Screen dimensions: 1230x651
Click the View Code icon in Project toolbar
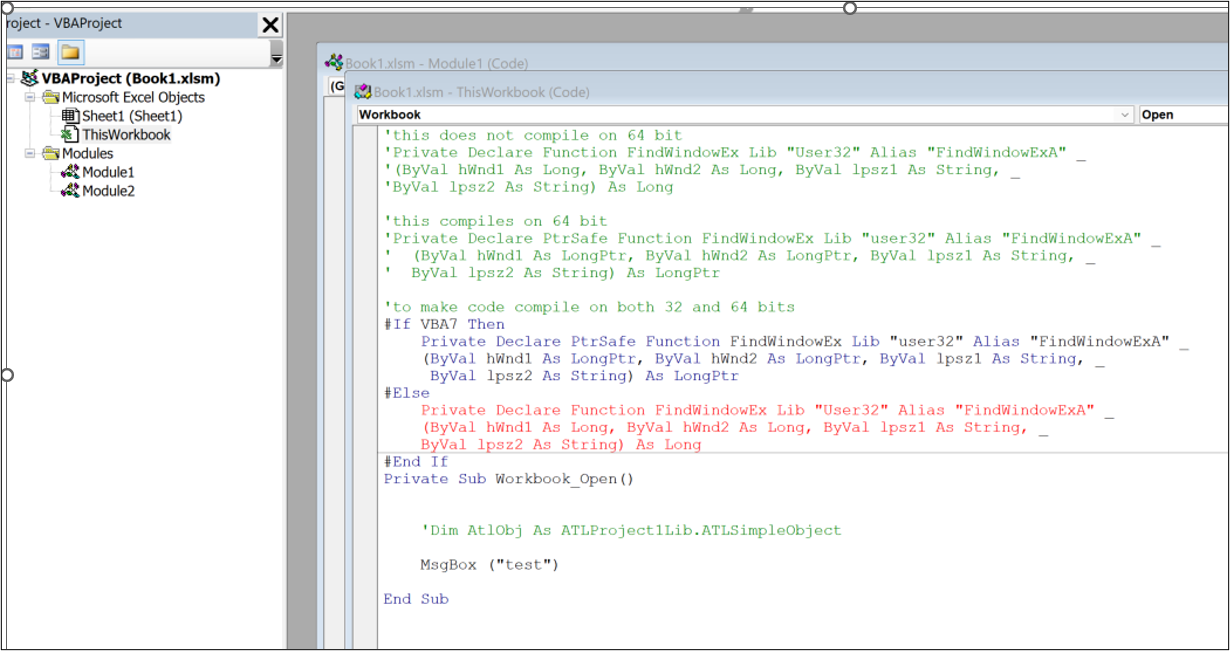tap(15, 52)
